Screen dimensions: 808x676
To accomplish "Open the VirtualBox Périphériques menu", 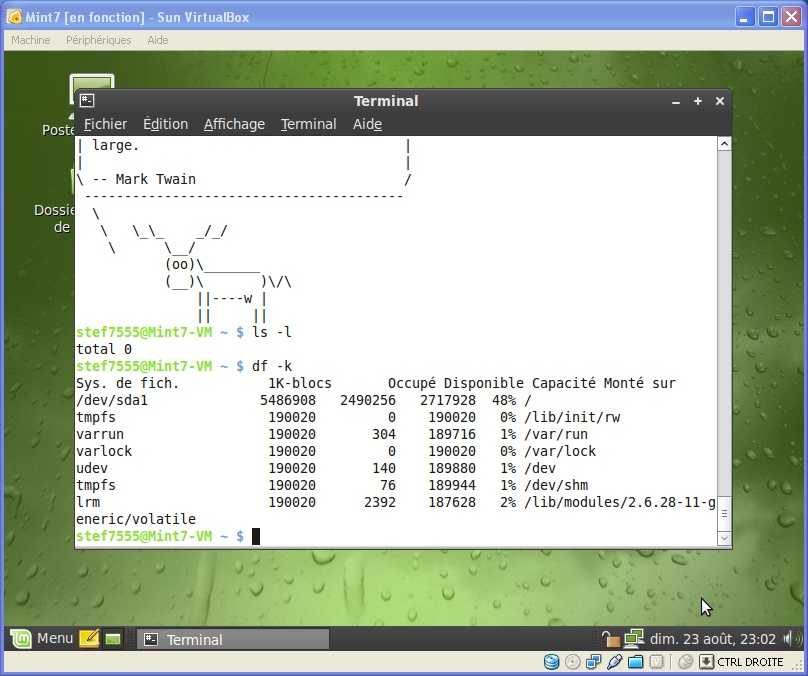I will 98,40.
